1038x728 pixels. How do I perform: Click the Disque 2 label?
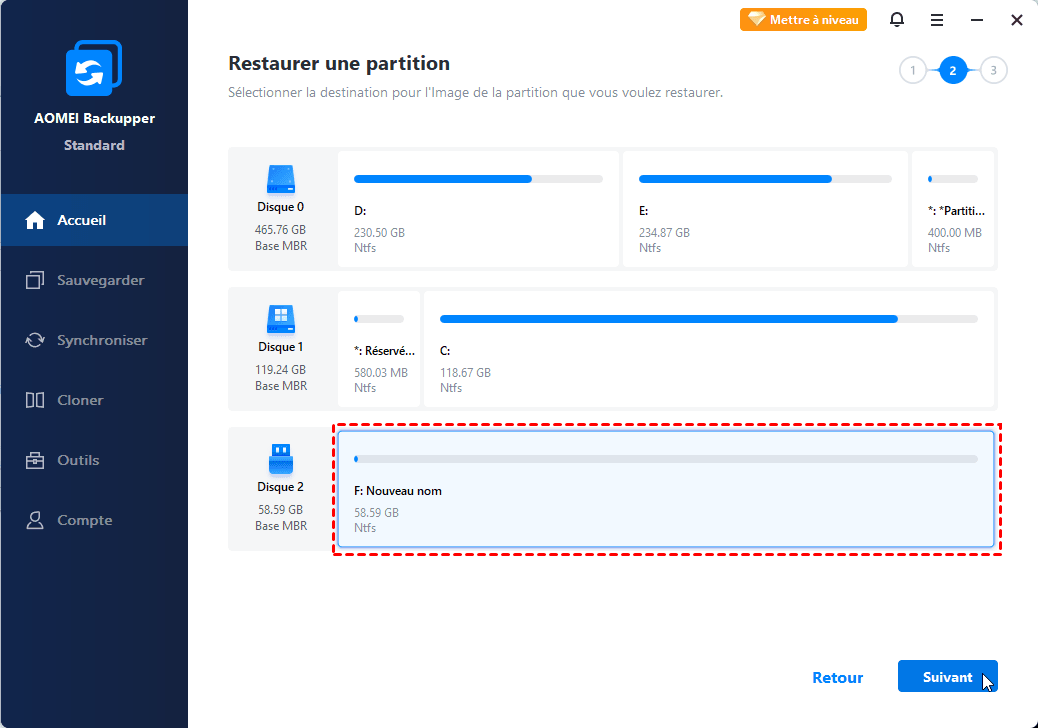281,487
